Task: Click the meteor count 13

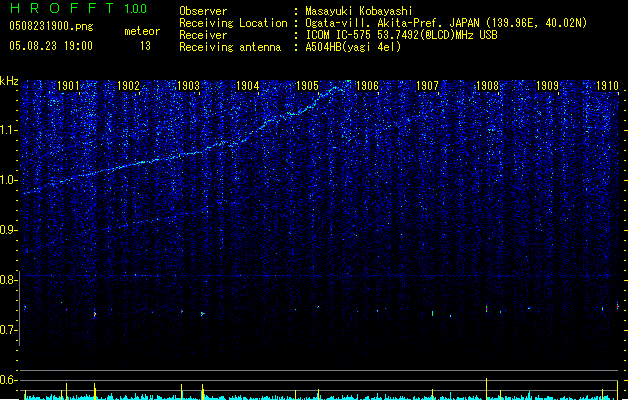Action: pos(145,46)
